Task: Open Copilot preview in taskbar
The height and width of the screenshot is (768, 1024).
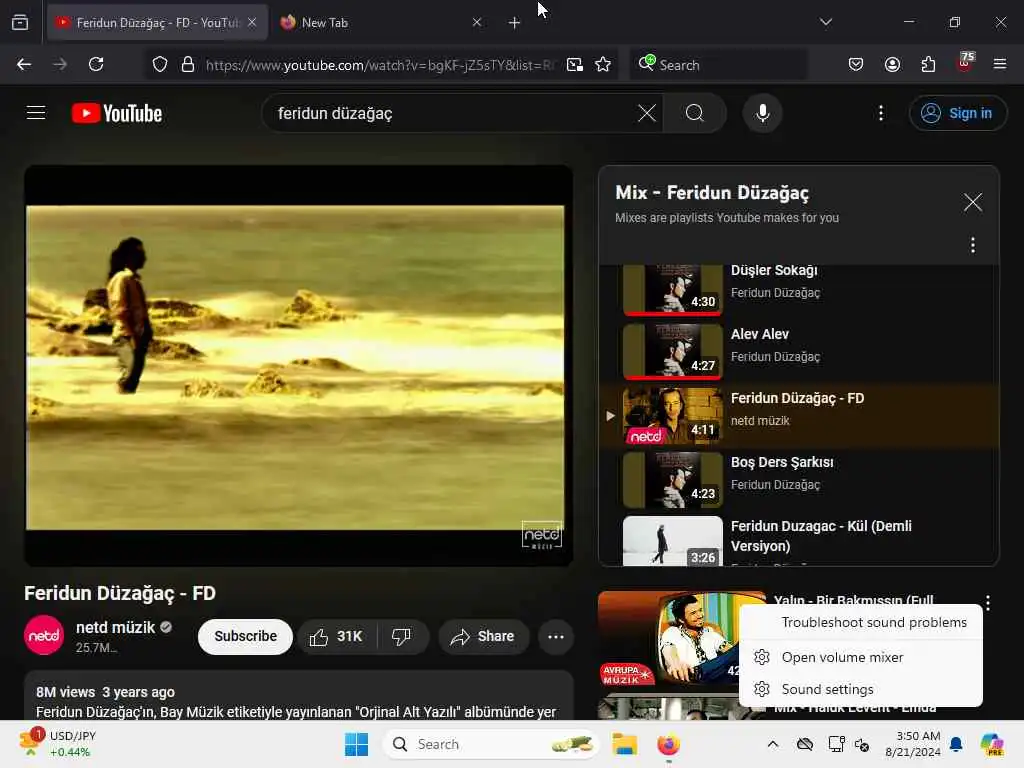Action: pyautogui.click(x=992, y=744)
